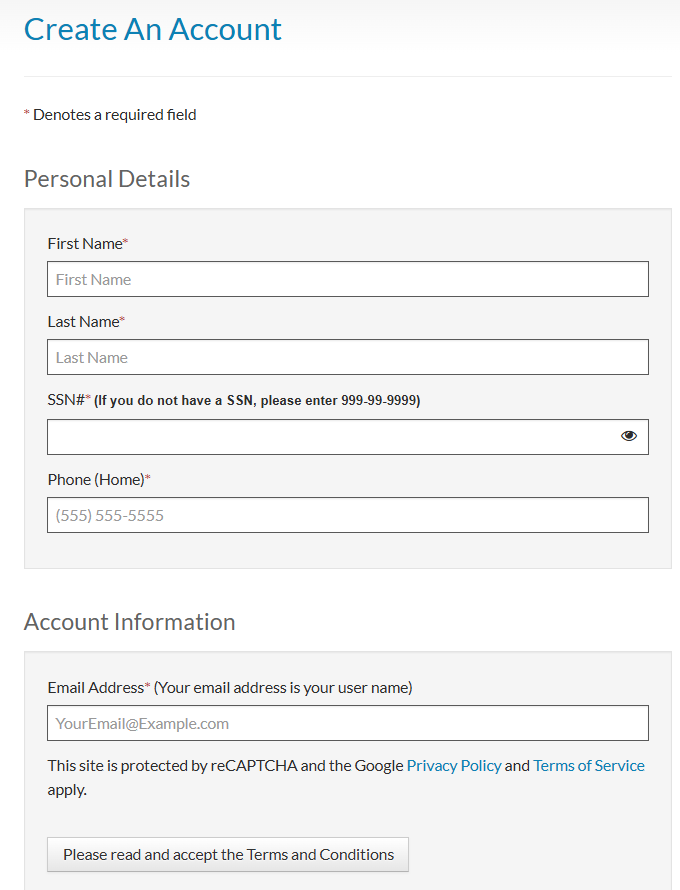The image size is (680, 890).
Task: Open the Google Privacy Policy link
Action: [454, 766]
